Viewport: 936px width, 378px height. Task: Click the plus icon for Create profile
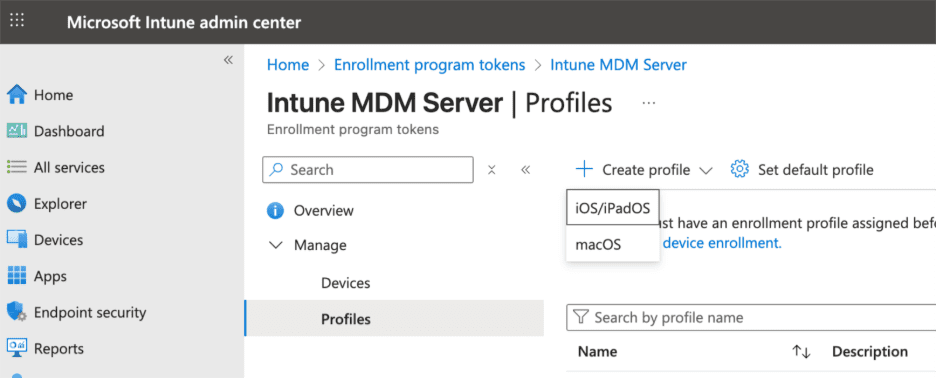pyautogui.click(x=584, y=170)
